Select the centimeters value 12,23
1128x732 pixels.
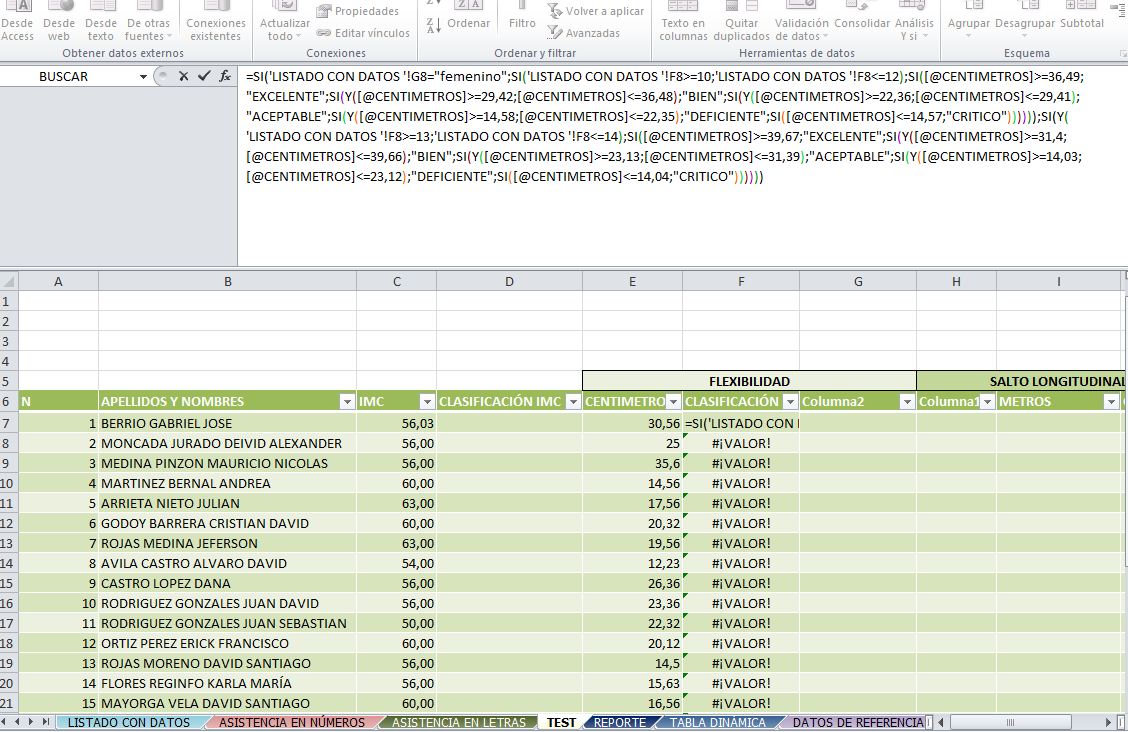coord(632,564)
